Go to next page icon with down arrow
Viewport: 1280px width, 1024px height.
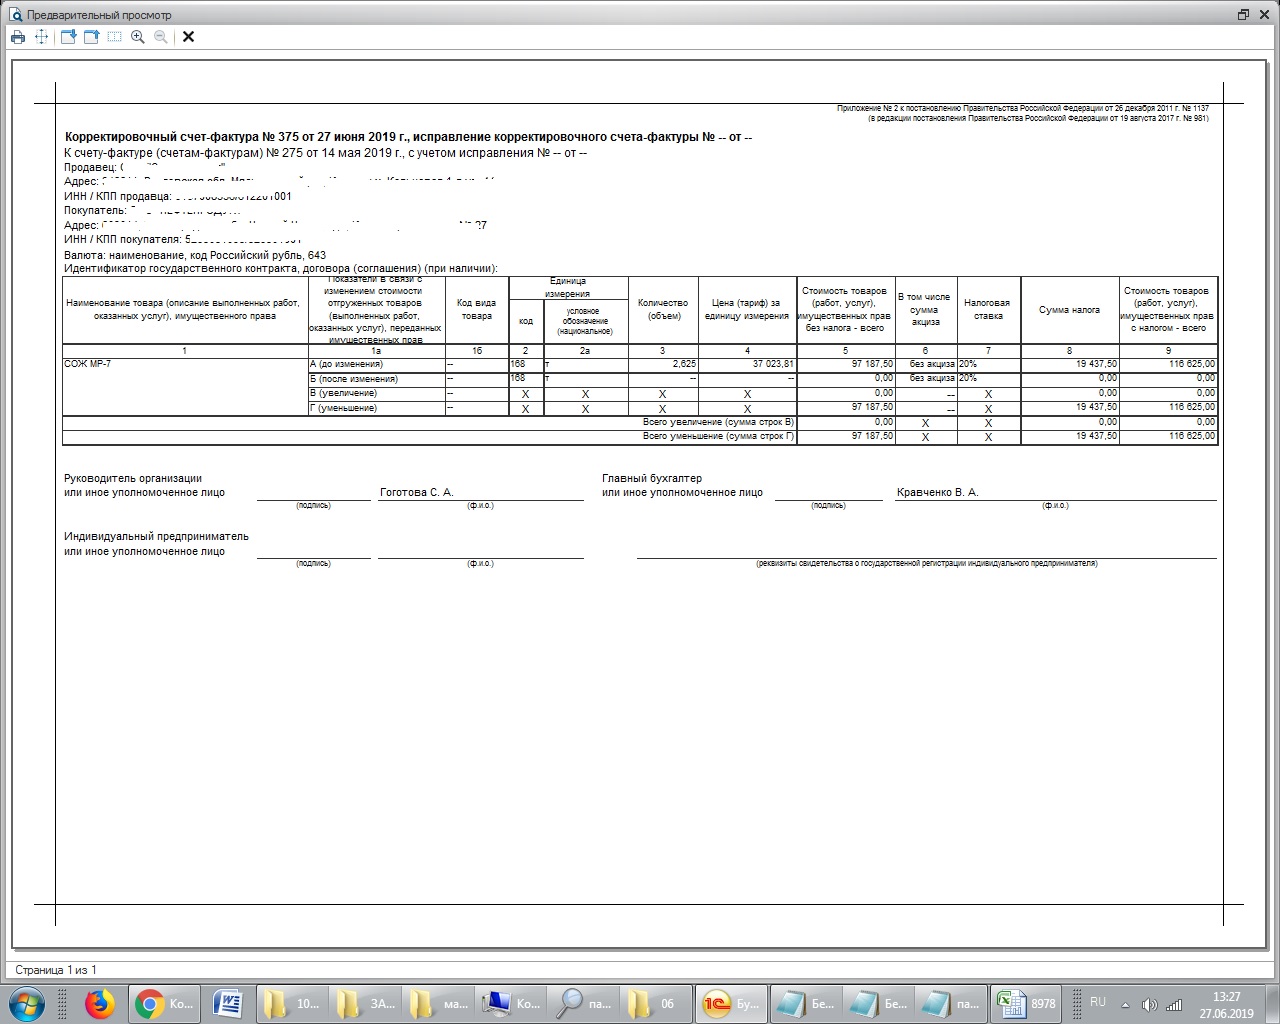[68, 37]
